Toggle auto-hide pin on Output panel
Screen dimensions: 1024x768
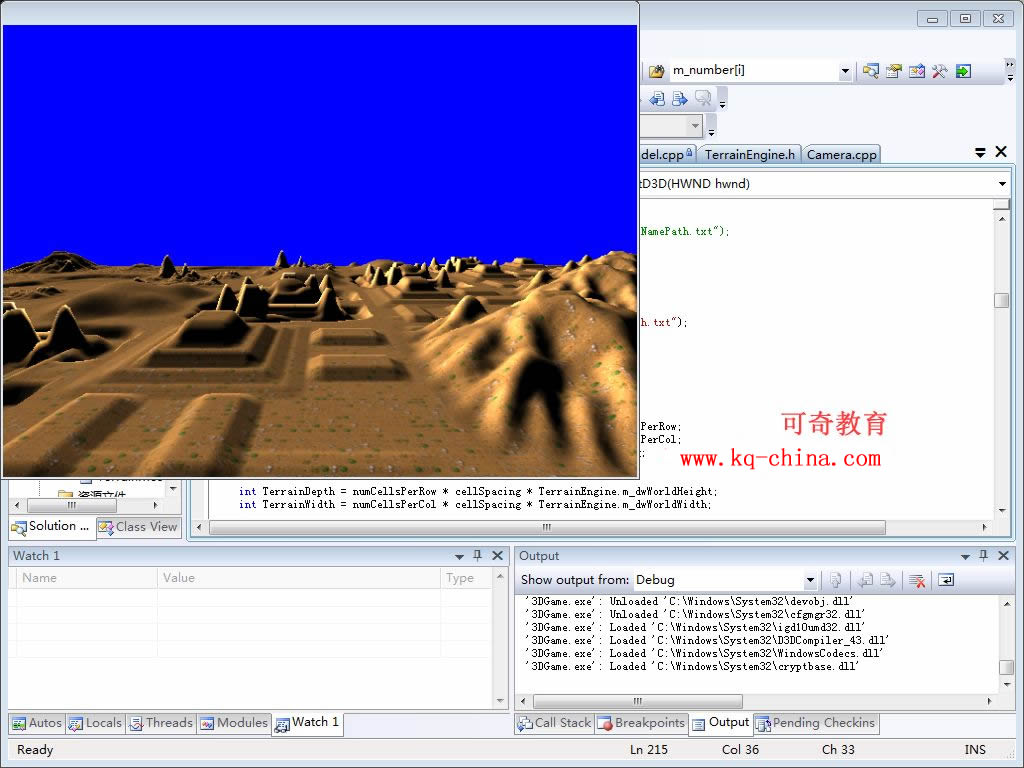pos(984,556)
